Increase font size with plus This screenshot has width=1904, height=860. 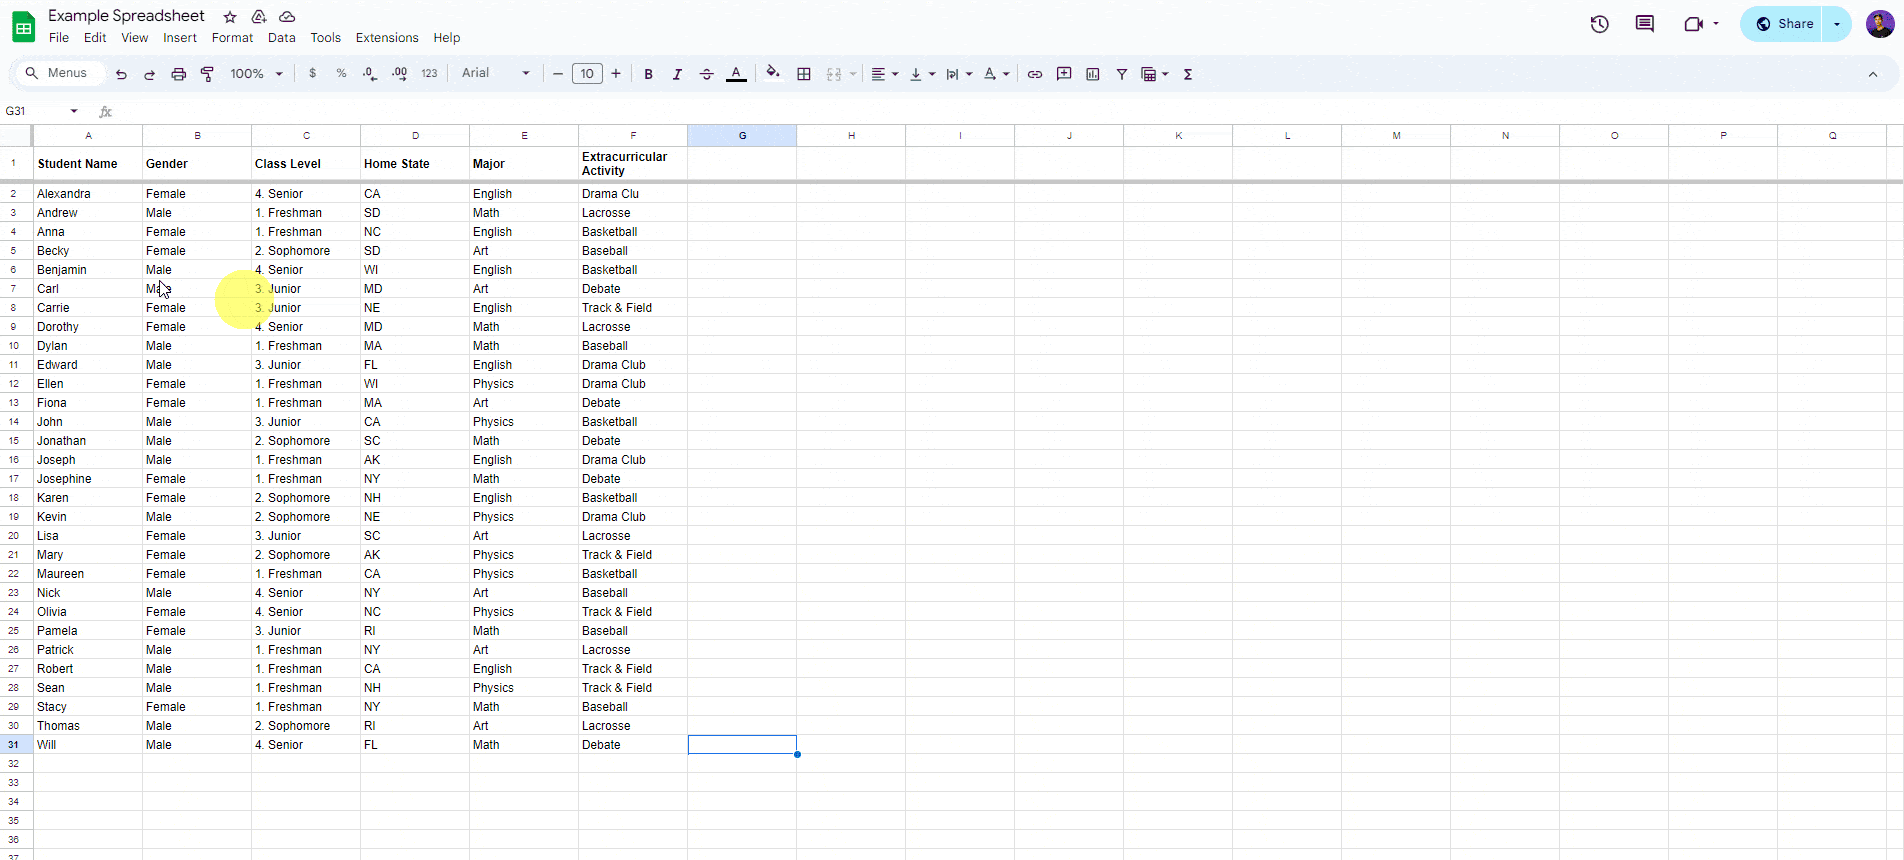point(616,74)
